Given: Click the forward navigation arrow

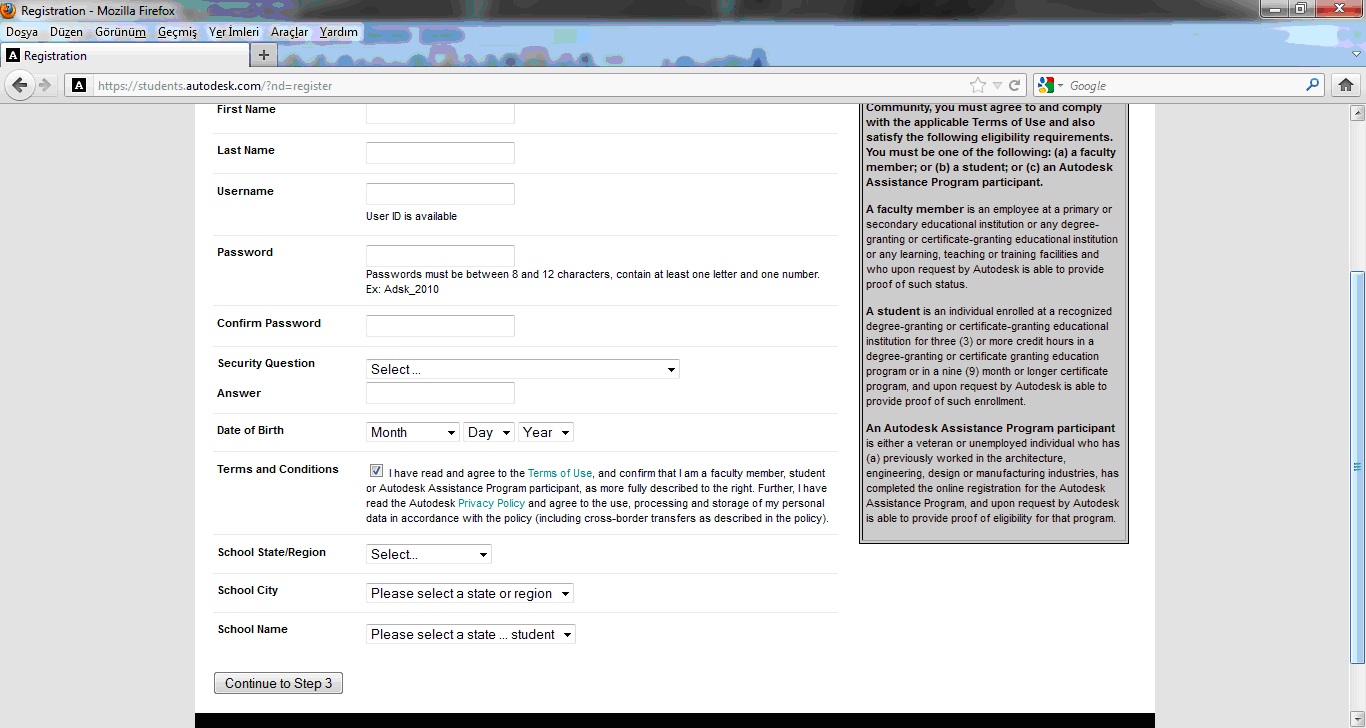Looking at the screenshot, I should click(45, 85).
